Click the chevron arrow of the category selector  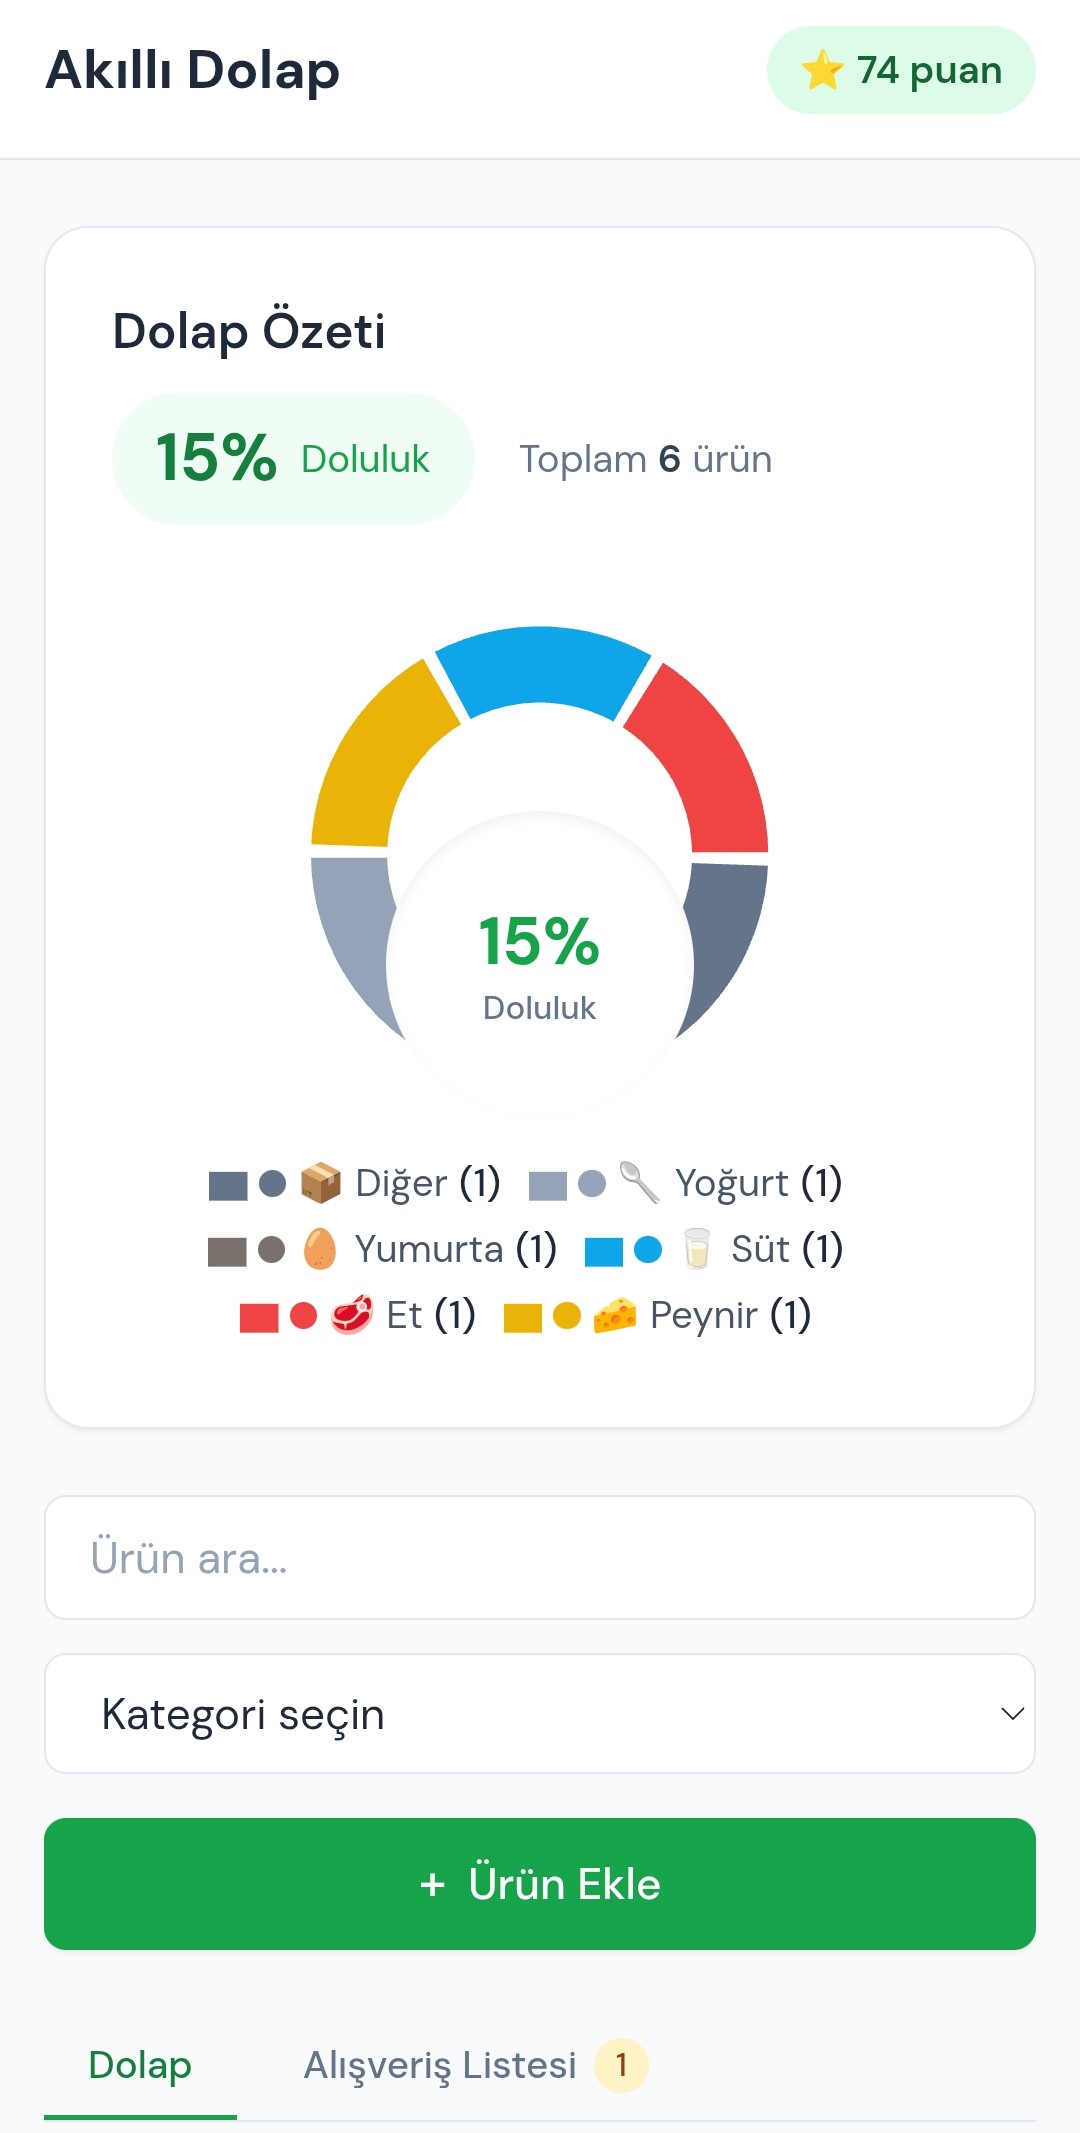1012,1714
